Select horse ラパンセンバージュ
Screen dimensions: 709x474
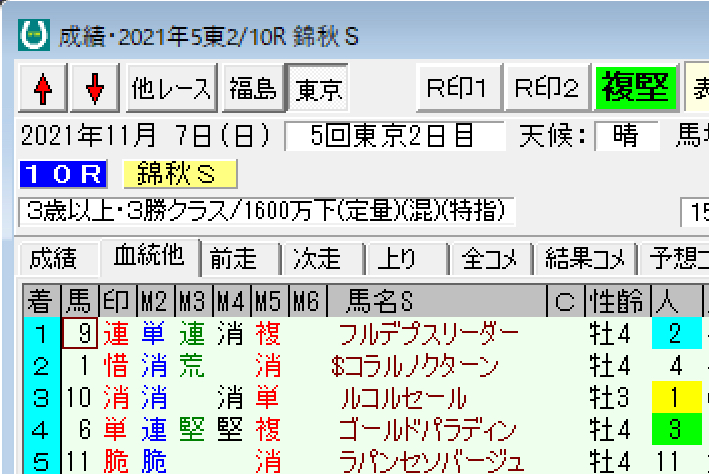[431, 462]
